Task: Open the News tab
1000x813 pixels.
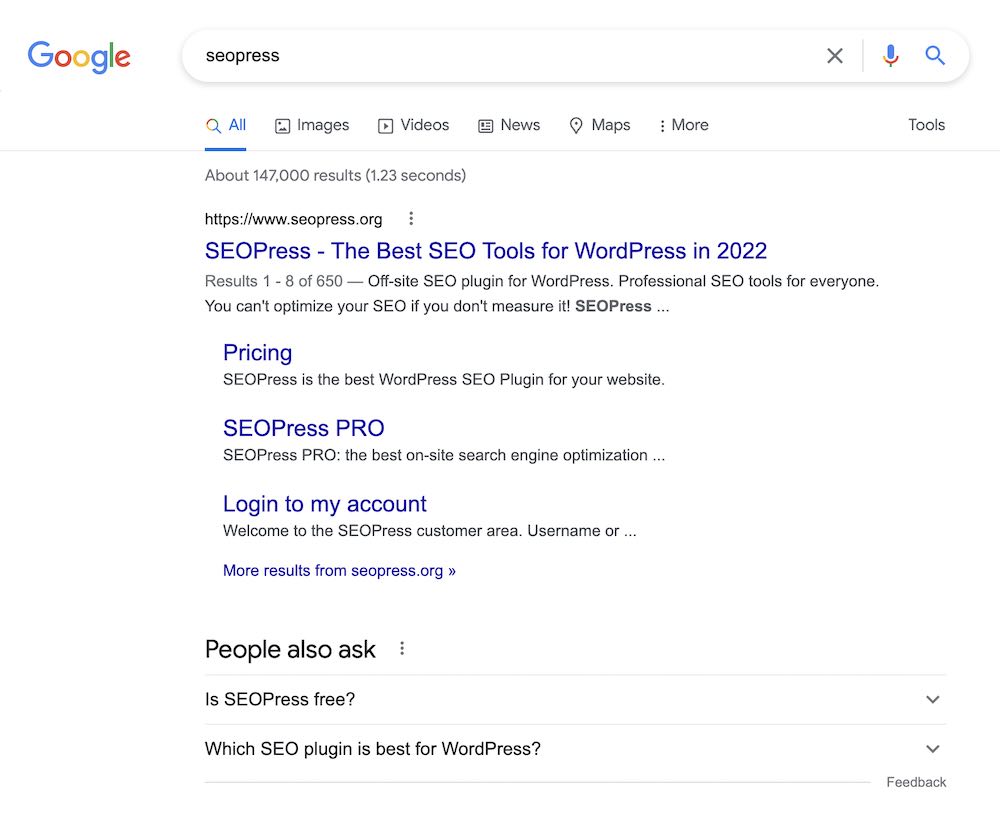Action: point(509,125)
